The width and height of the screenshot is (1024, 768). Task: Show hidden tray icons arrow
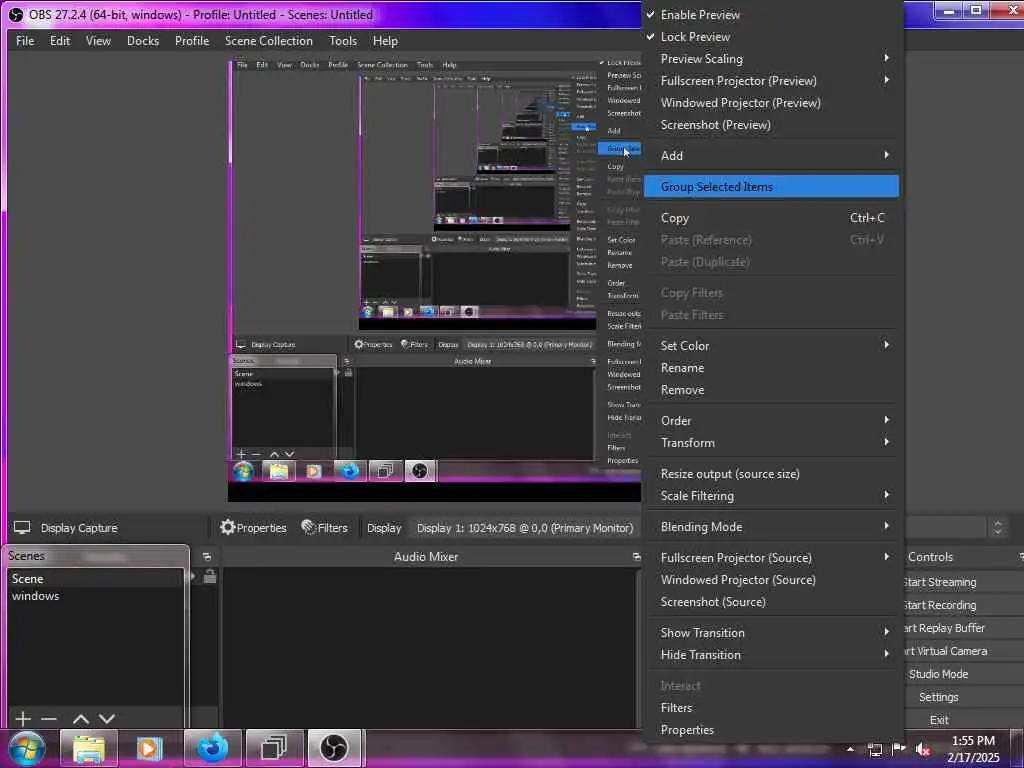850,749
